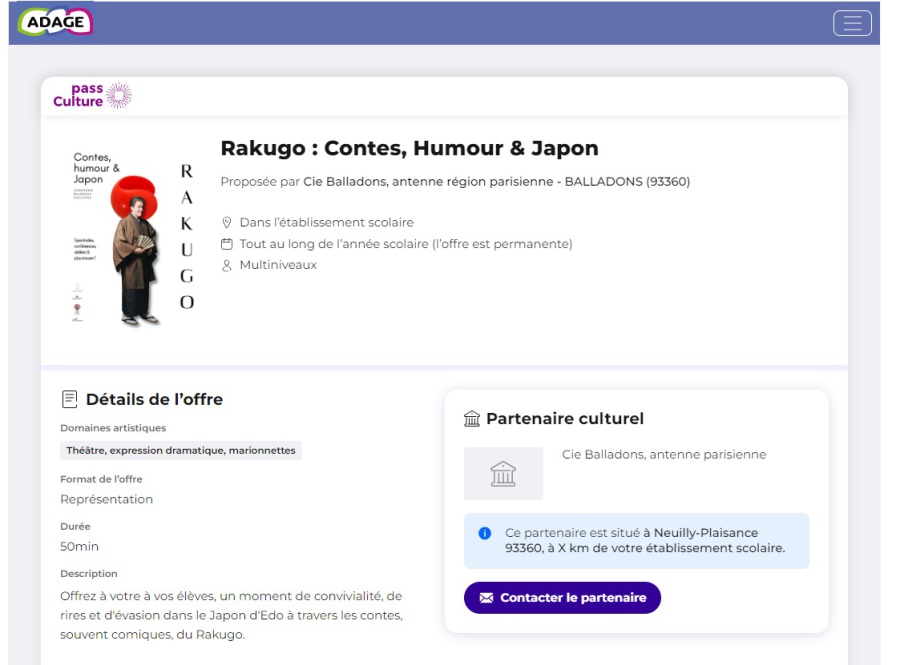Viewport: 900px width, 665px height.
Task: Open the hamburger navigation menu
Action: tap(852, 23)
